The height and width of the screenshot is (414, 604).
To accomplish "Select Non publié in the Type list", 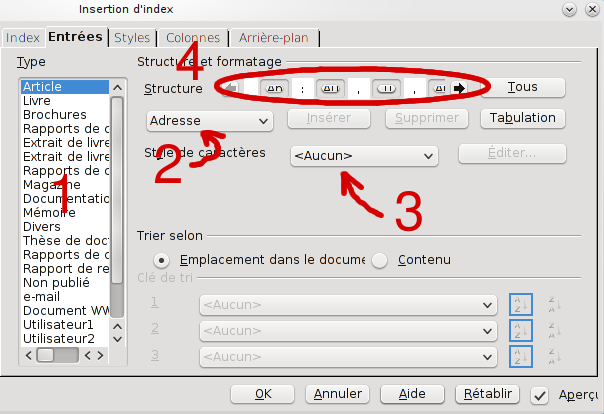I will click(65, 283).
